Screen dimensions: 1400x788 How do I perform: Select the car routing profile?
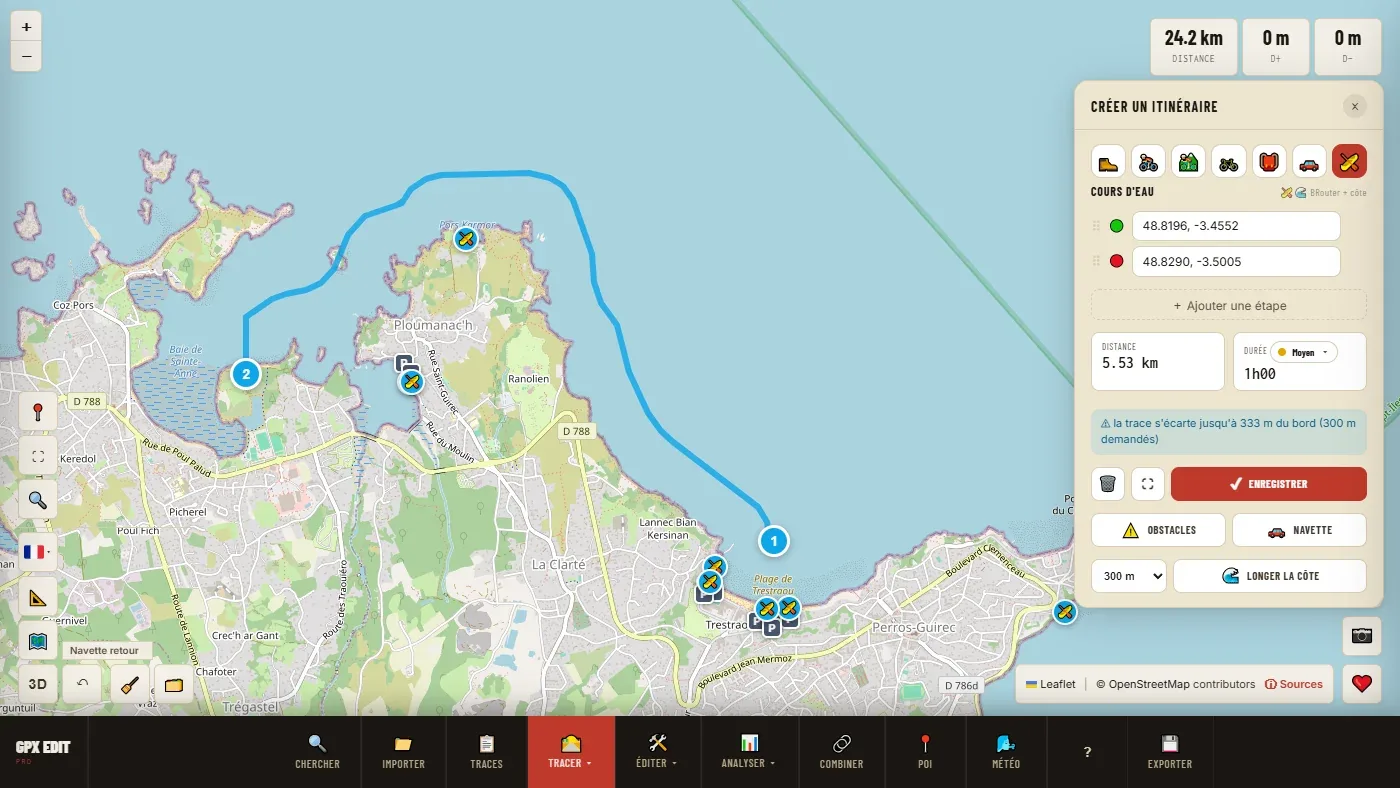tap(1309, 161)
